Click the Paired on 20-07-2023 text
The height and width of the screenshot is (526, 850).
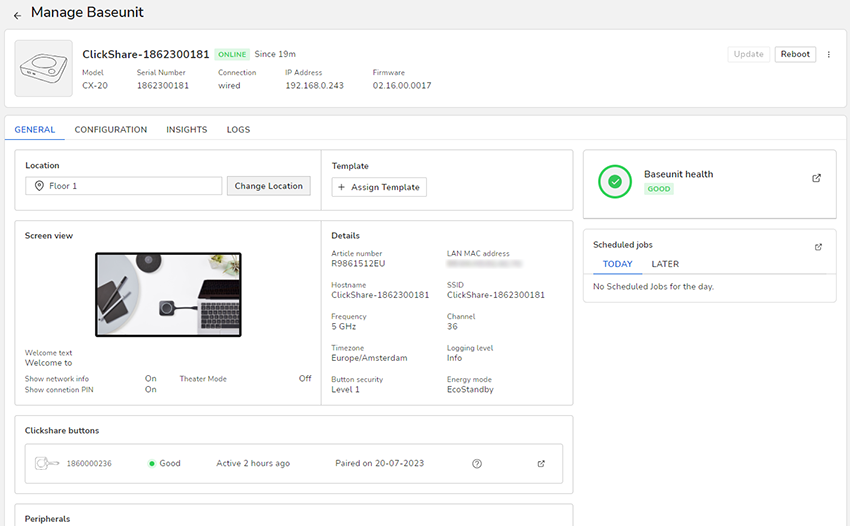point(379,463)
